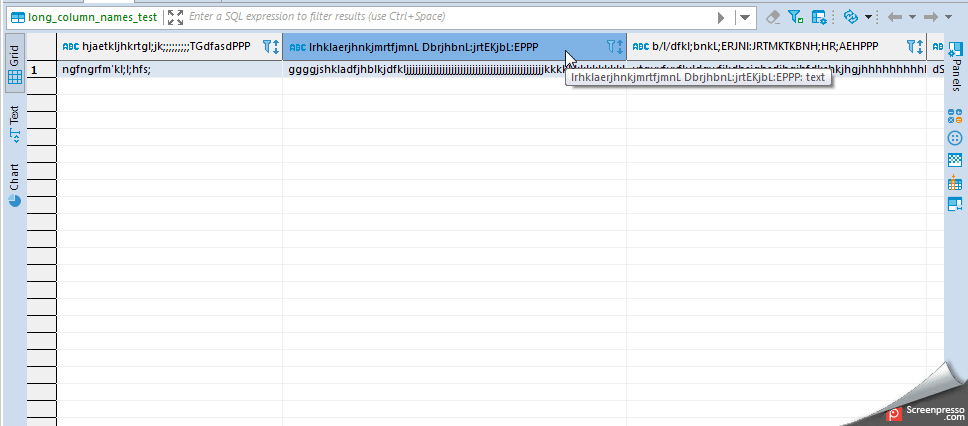
Task: Select cell starting with ggggjshkladfjhblkjdfkl
Action: click(x=454, y=70)
